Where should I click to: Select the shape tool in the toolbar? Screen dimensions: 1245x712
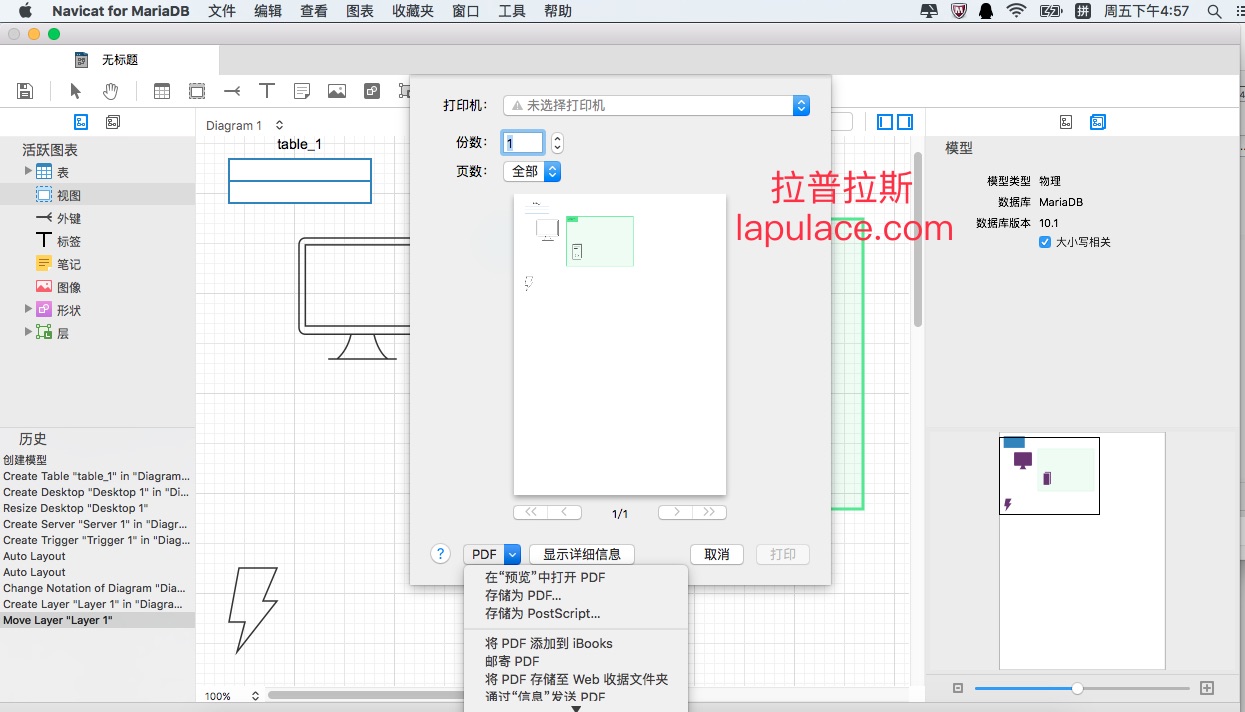click(372, 91)
